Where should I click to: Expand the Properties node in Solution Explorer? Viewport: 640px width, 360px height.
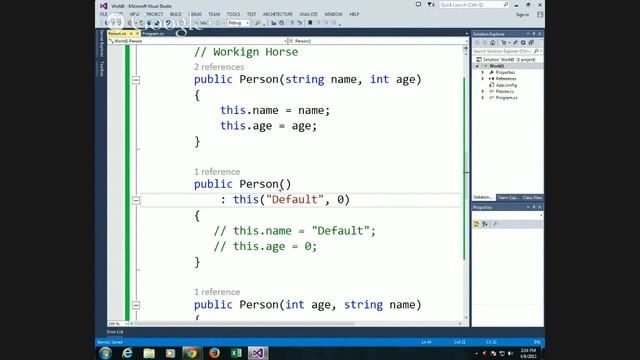pyautogui.click(x=483, y=72)
